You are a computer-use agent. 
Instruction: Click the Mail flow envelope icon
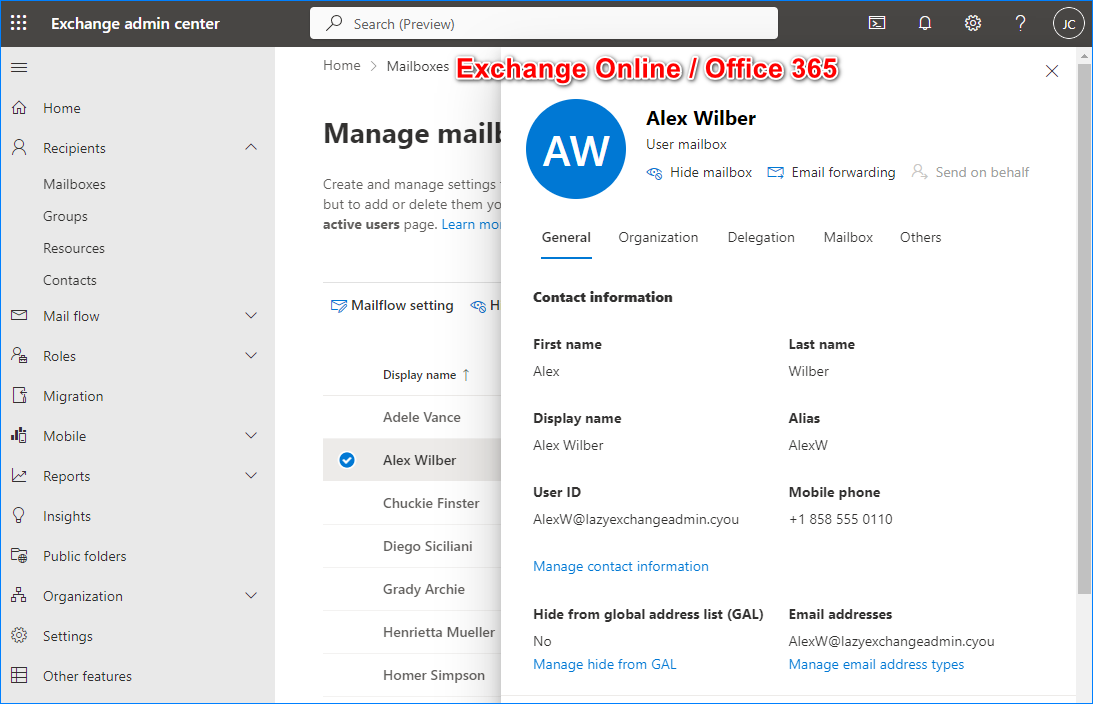click(19, 316)
